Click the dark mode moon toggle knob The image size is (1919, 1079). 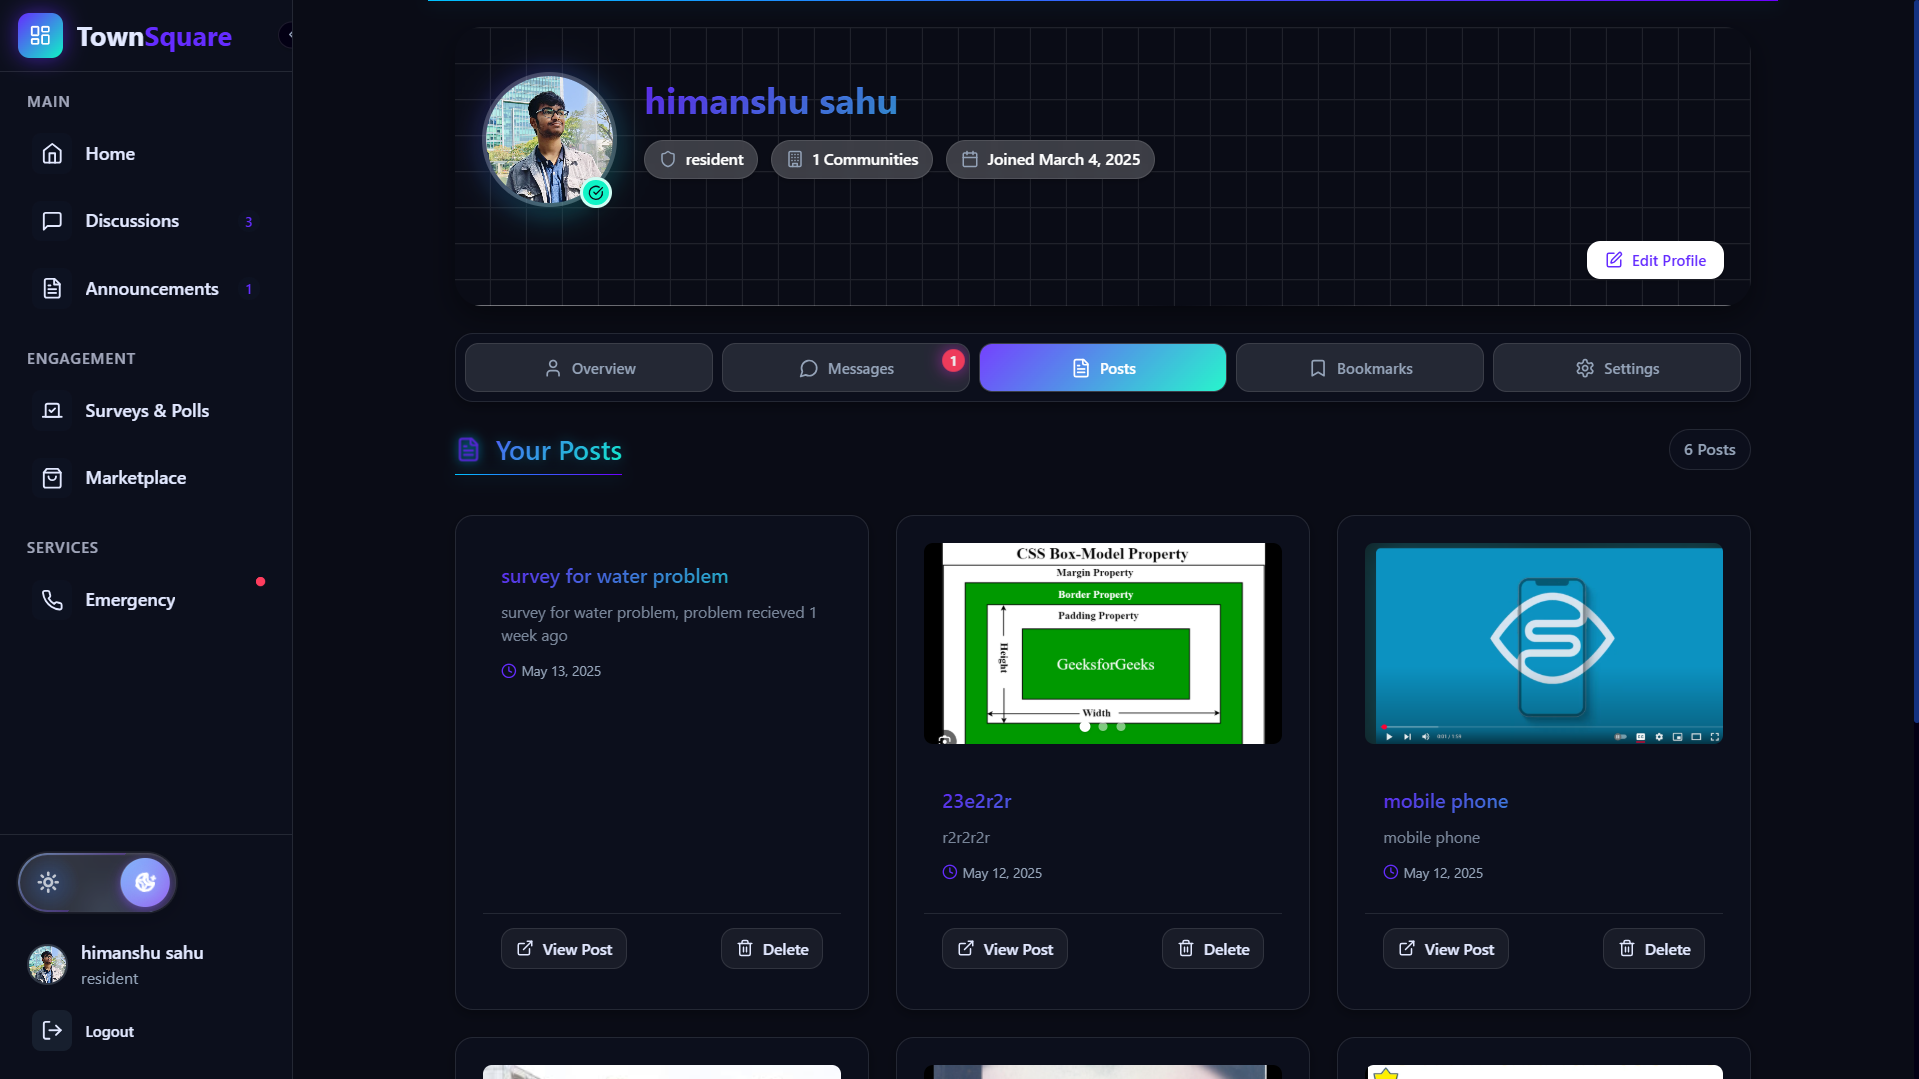[145, 882]
